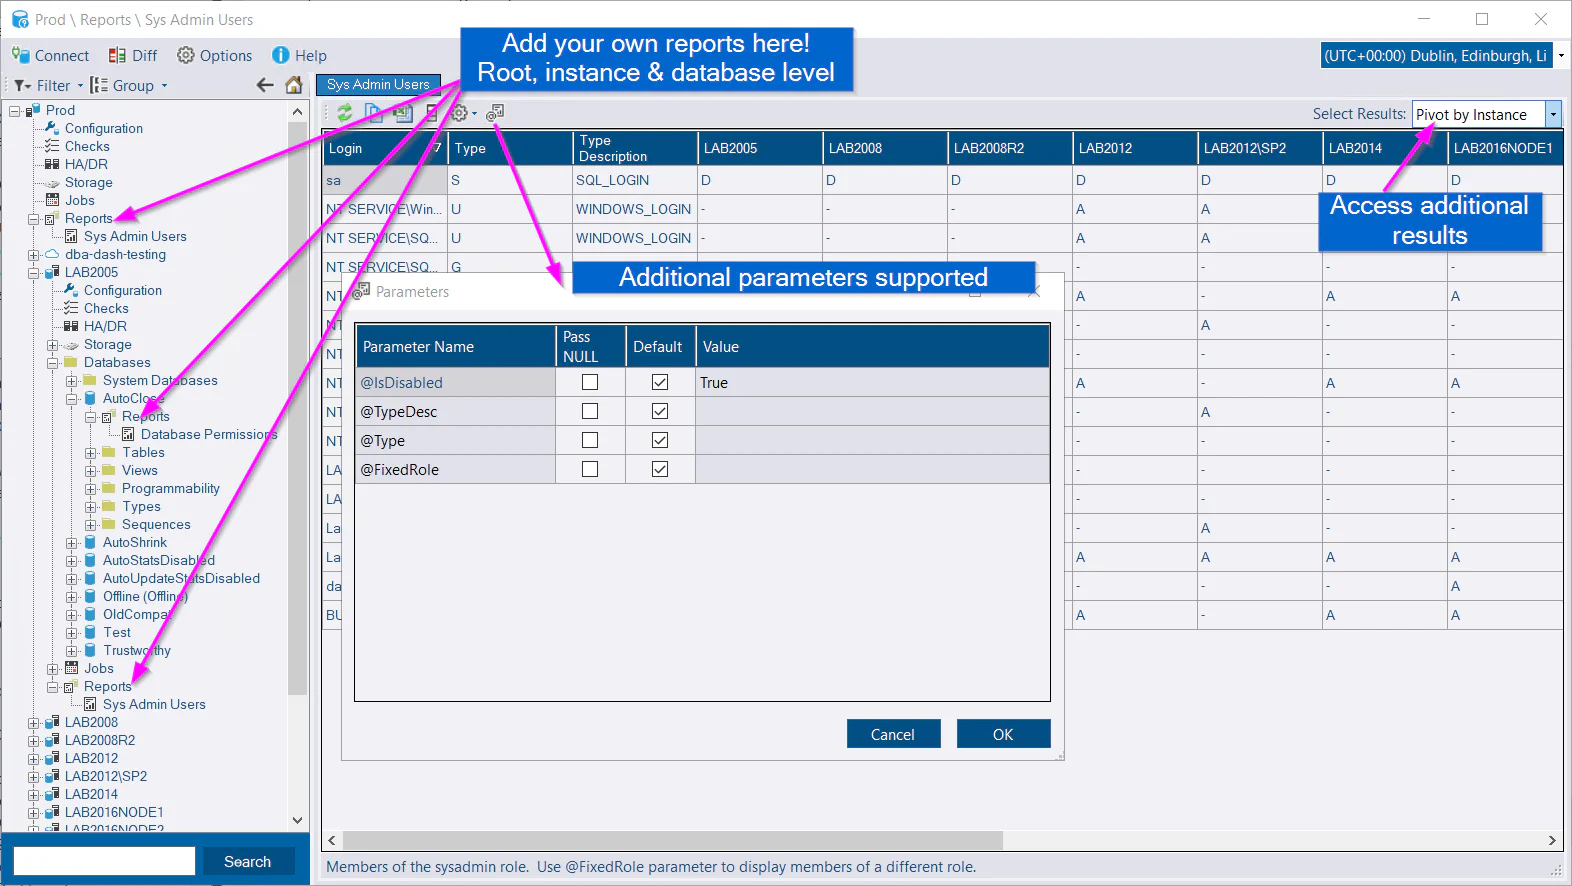Open the Help menu
The height and width of the screenshot is (886, 1572).
click(x=300, y=56)
